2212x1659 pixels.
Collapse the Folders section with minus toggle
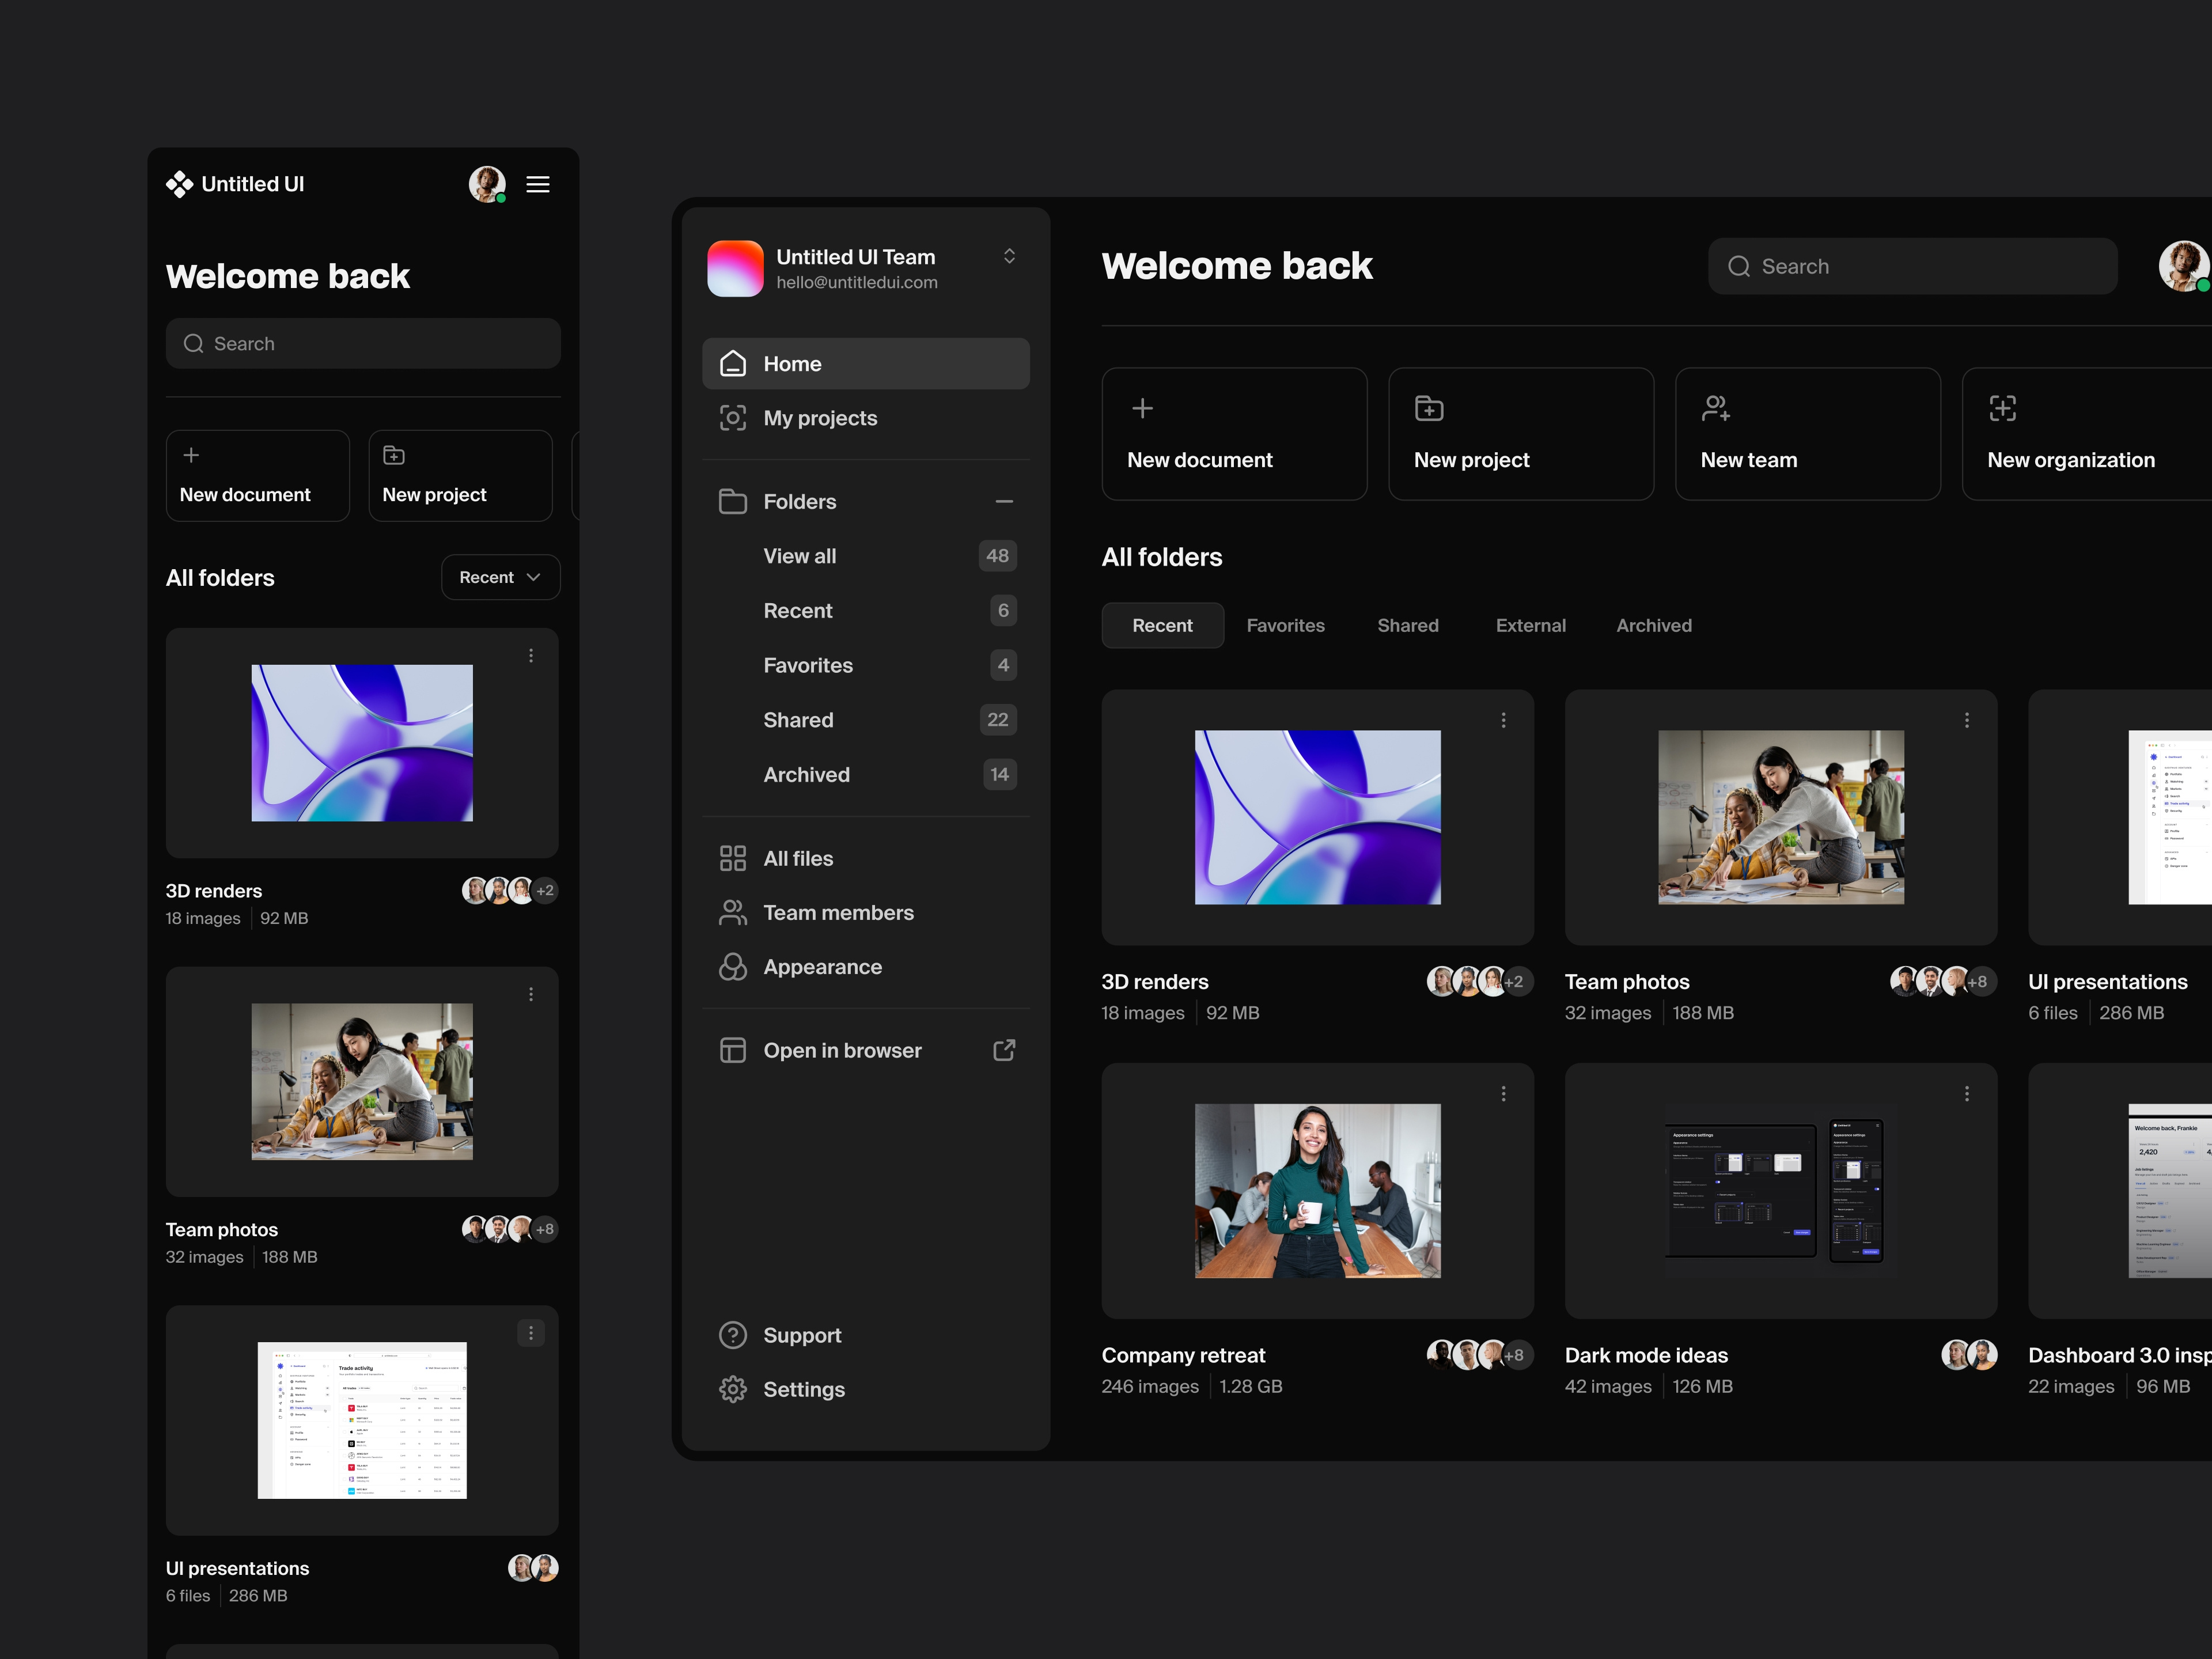[x=1004, y=501]
